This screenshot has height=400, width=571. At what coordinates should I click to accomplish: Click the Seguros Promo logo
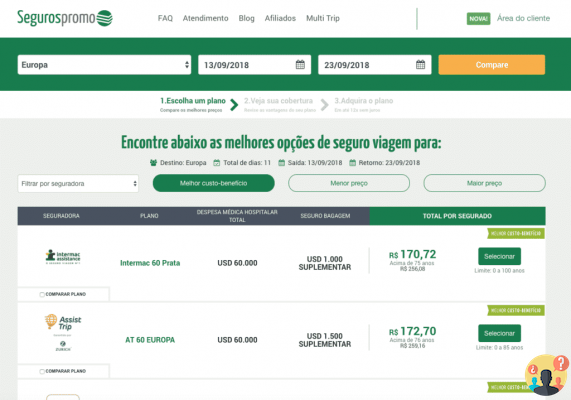tap(65, 18)
